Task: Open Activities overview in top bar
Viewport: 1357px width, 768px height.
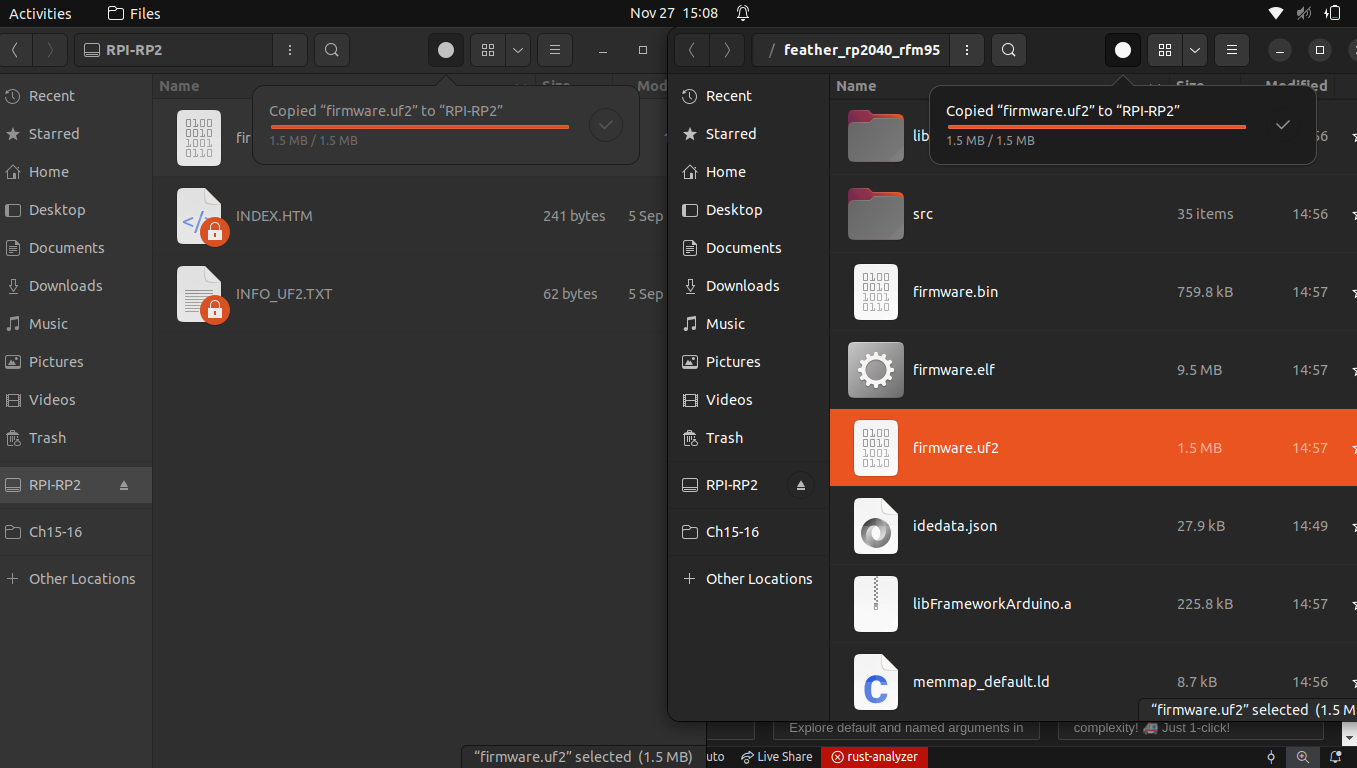Action: [40, 13]
